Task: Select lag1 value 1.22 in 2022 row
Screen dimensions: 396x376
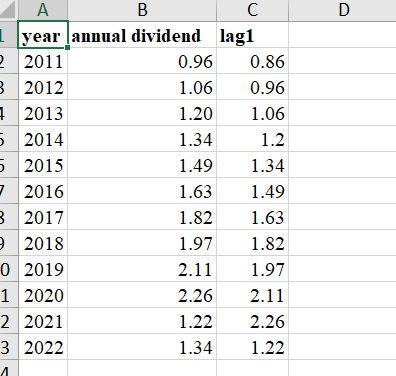Action: [x=252, y=347]
